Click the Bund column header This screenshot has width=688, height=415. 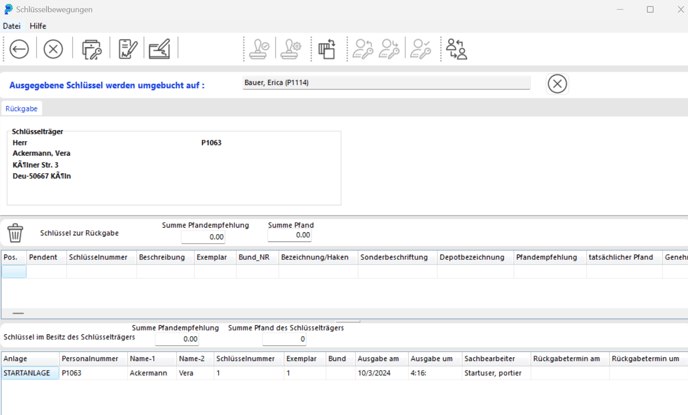point(341,359)
